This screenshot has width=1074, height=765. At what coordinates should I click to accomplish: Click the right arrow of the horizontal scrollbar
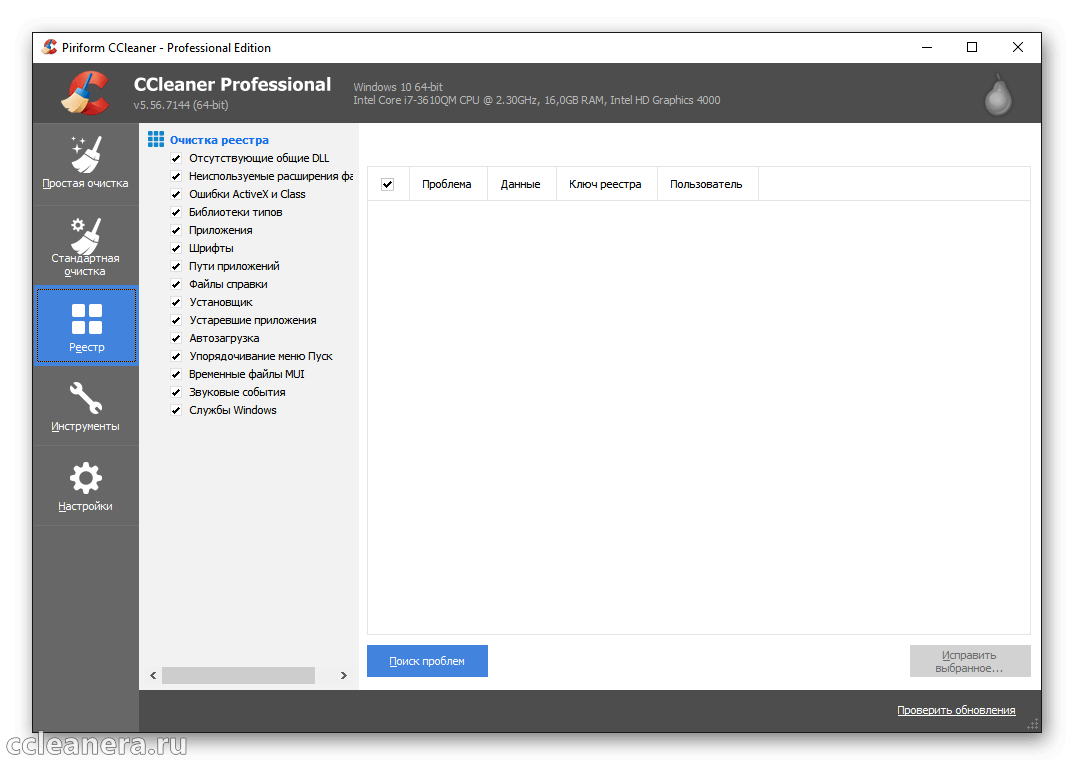(x=344, y=675)
